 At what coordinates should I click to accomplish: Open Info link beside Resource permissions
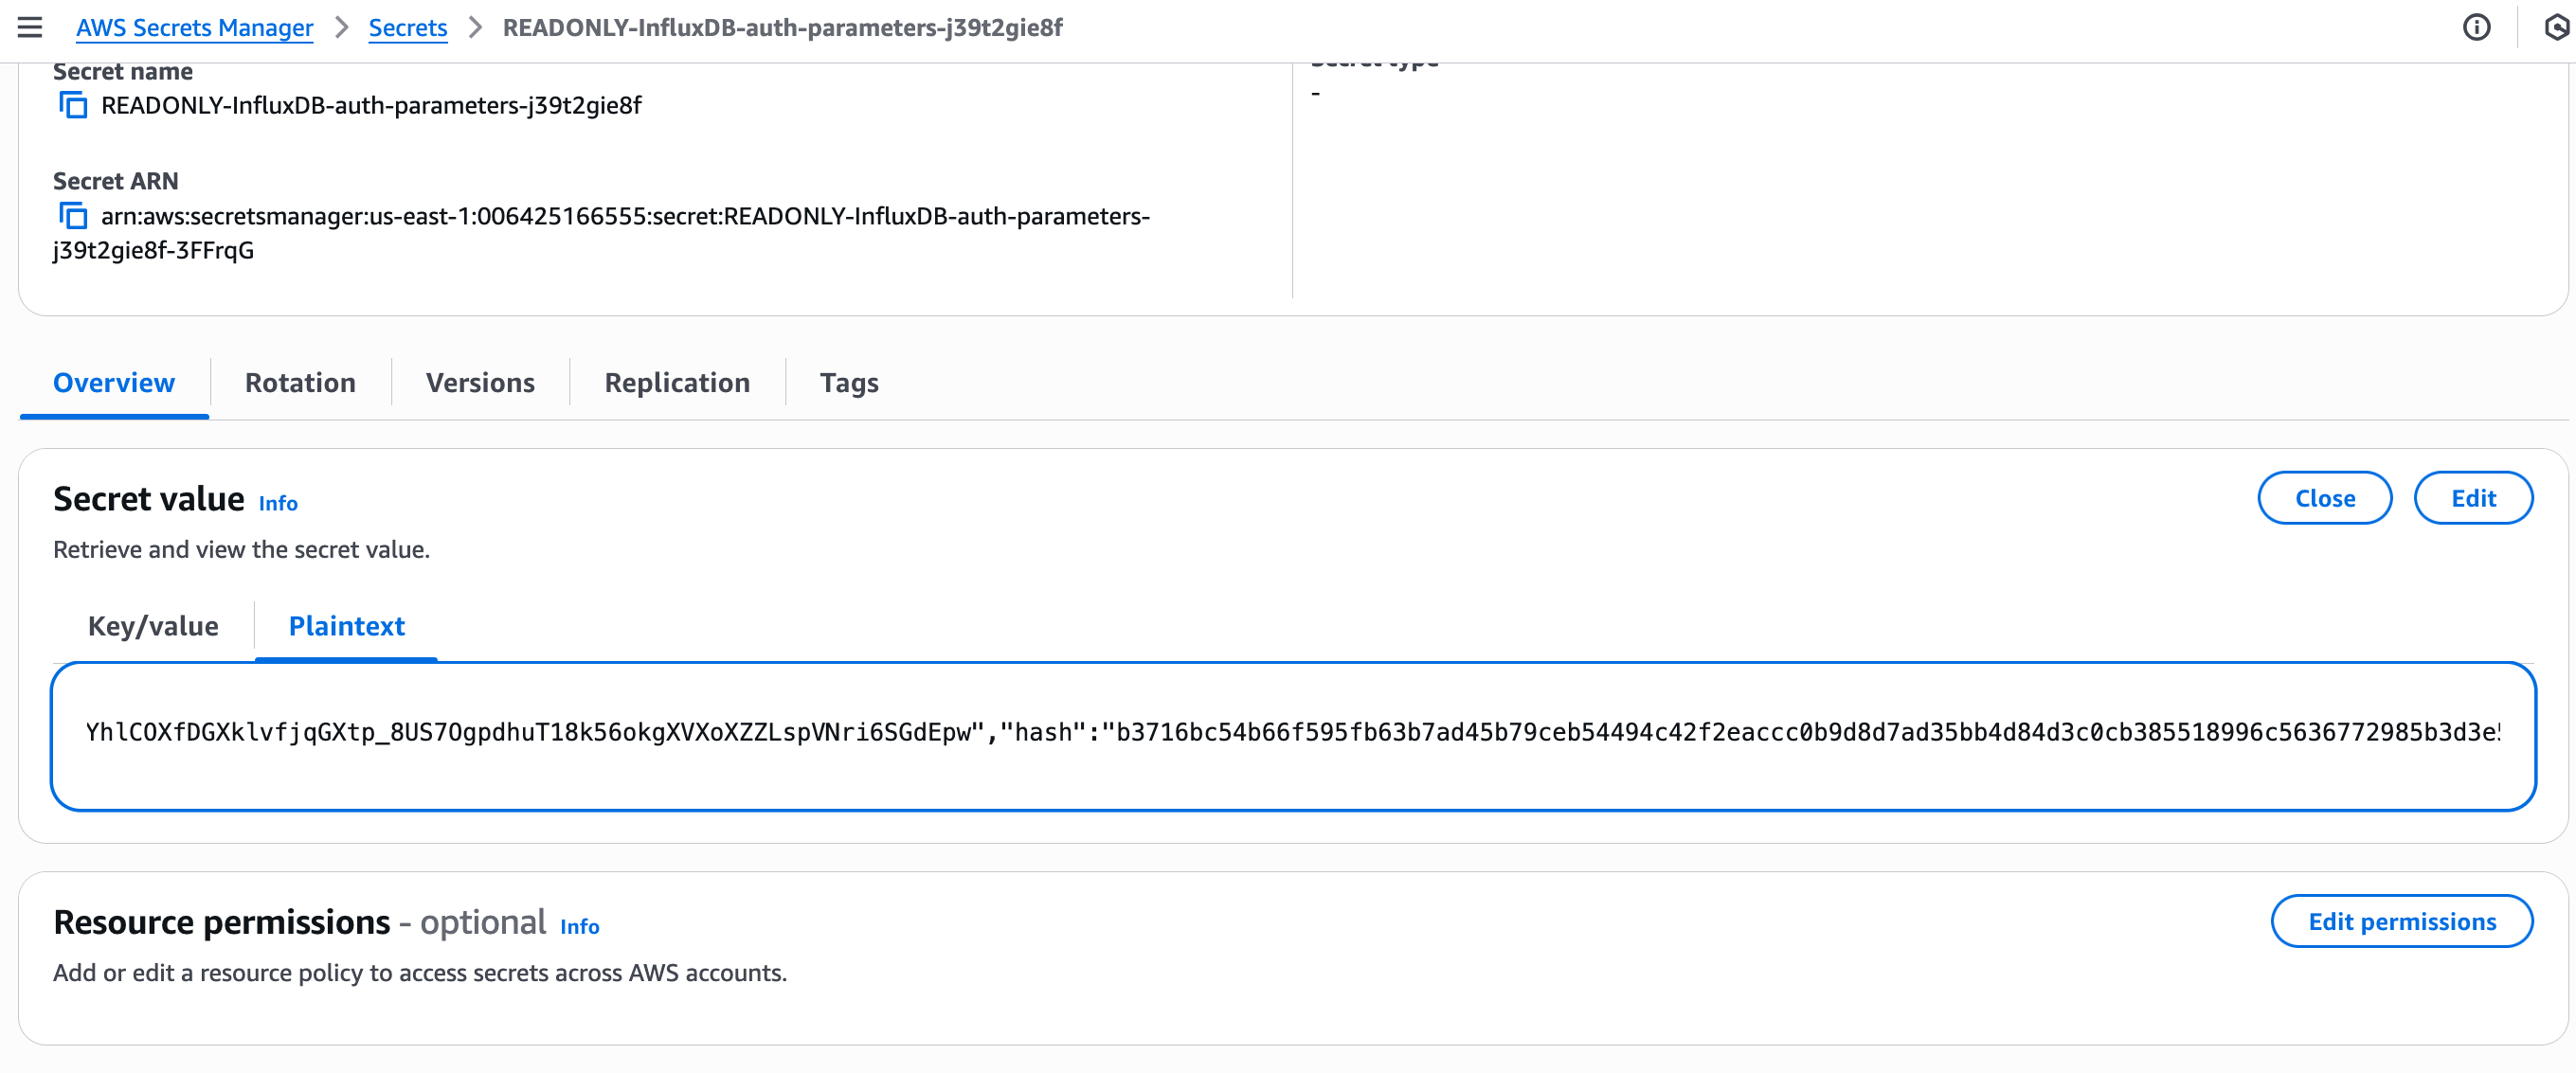tap(579, 926)
